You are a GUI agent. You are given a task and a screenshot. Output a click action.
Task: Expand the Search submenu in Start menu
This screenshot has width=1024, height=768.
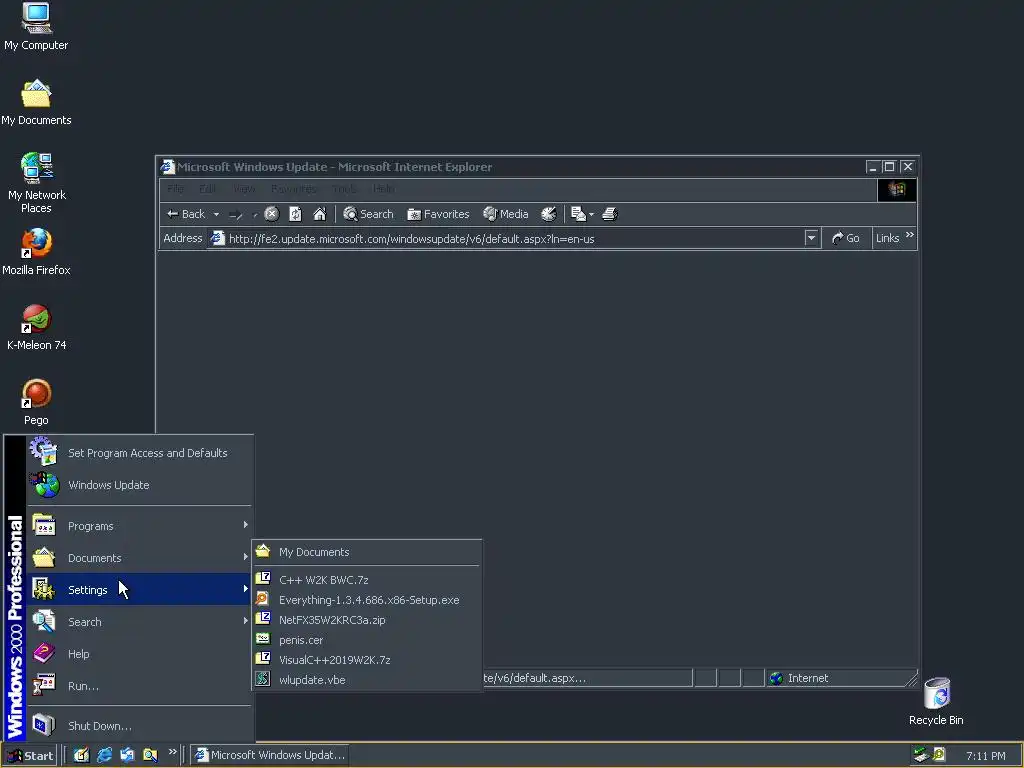click(140, 622)
